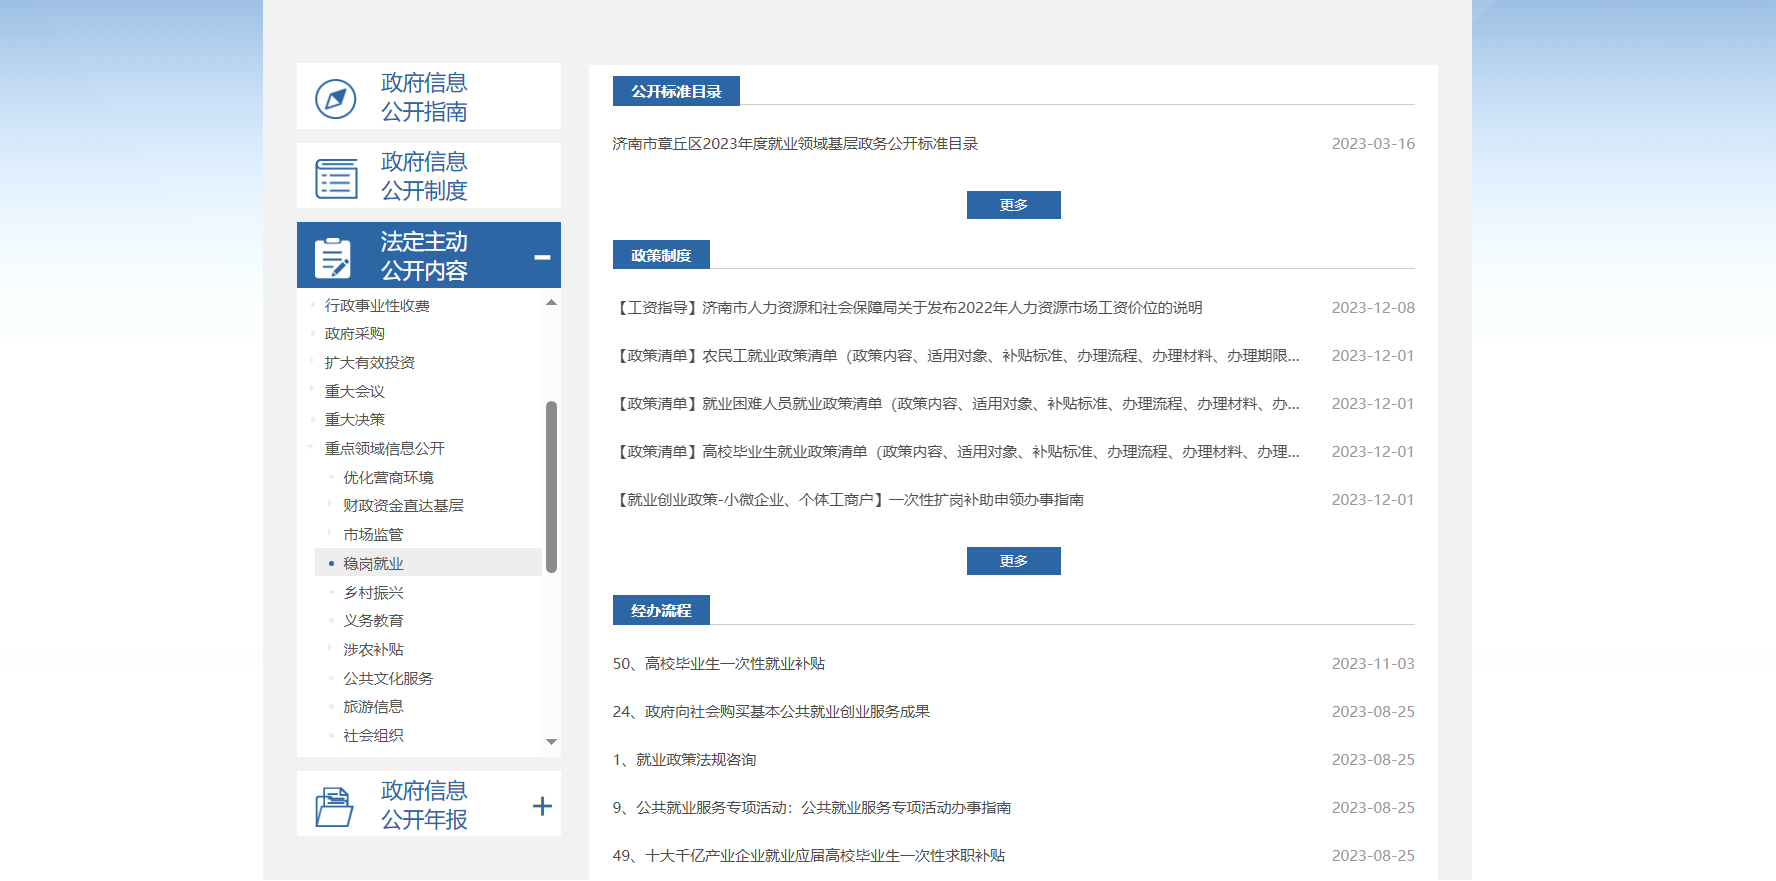Collapse the 重点领域信息公开 tree node
Image resolution: width=1776 pixels, height=881 pixels.
point(311,448)
